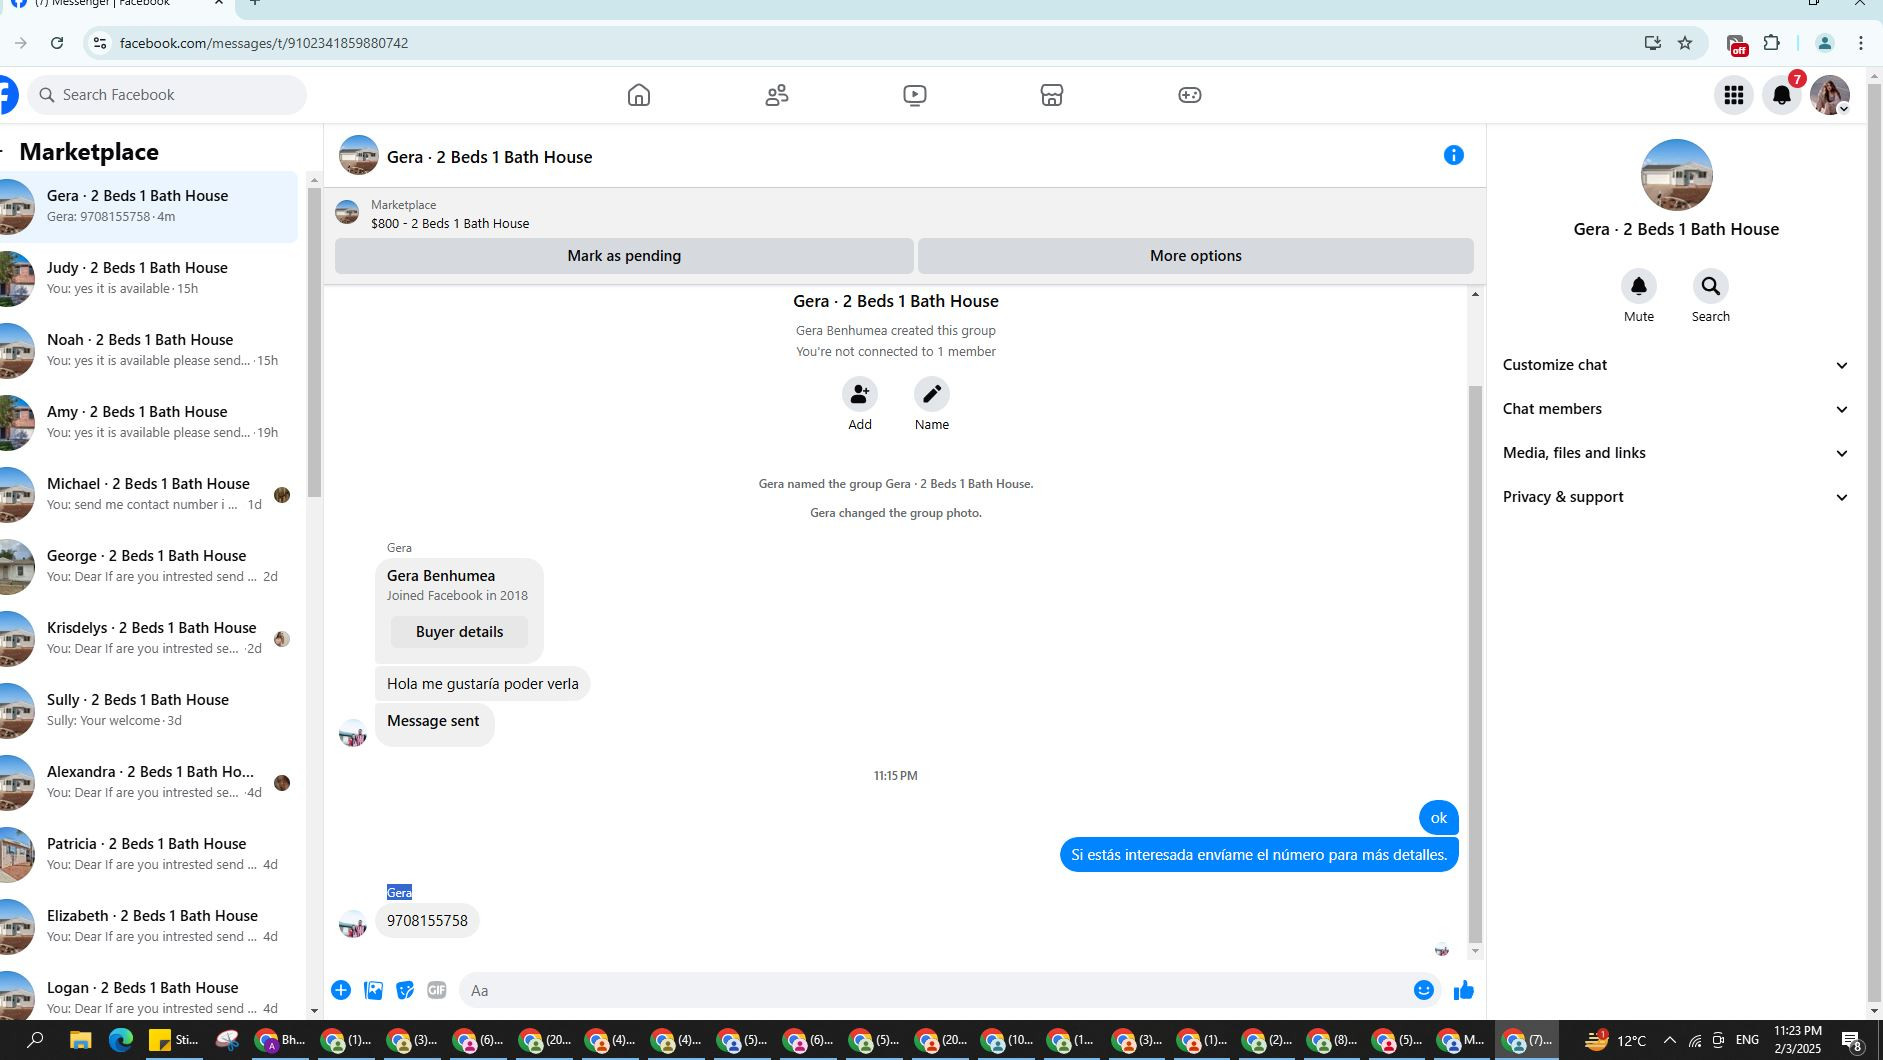This screenshot has height=1060, width=1883.
Task: Attach a photo using the image icon
Action: click(x=373, y=990)
